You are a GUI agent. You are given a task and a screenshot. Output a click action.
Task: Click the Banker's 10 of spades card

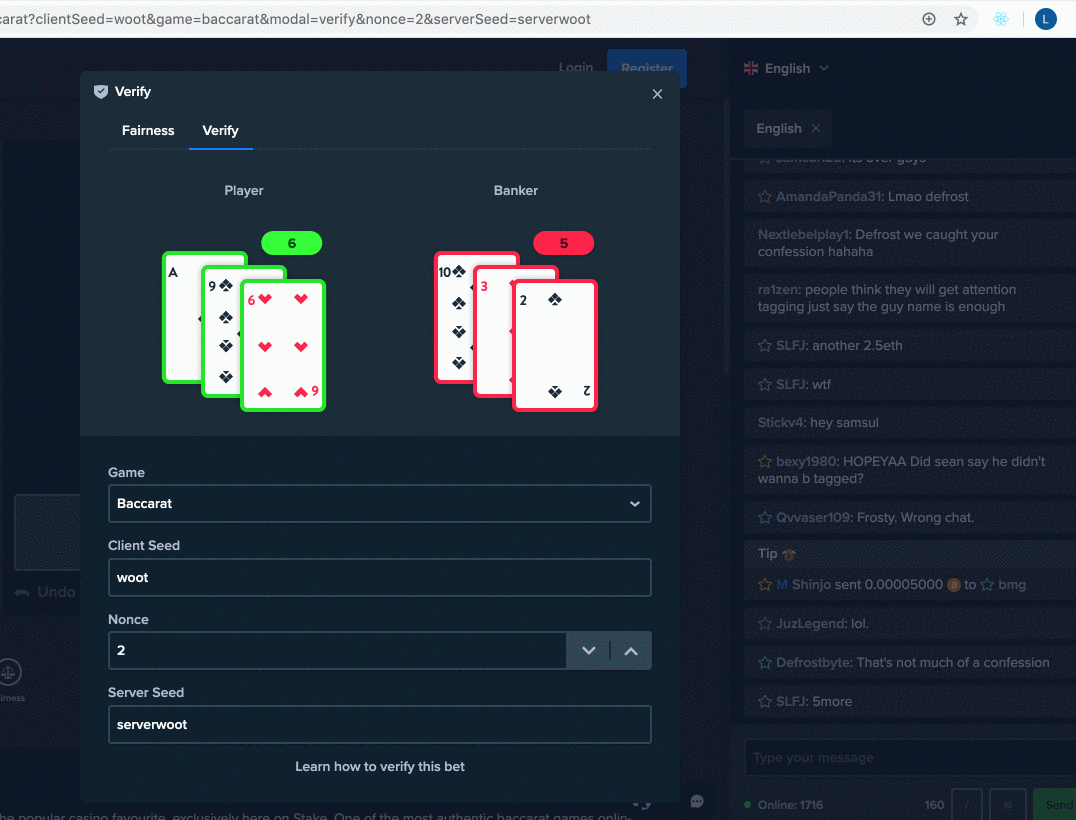click(454, 317)
